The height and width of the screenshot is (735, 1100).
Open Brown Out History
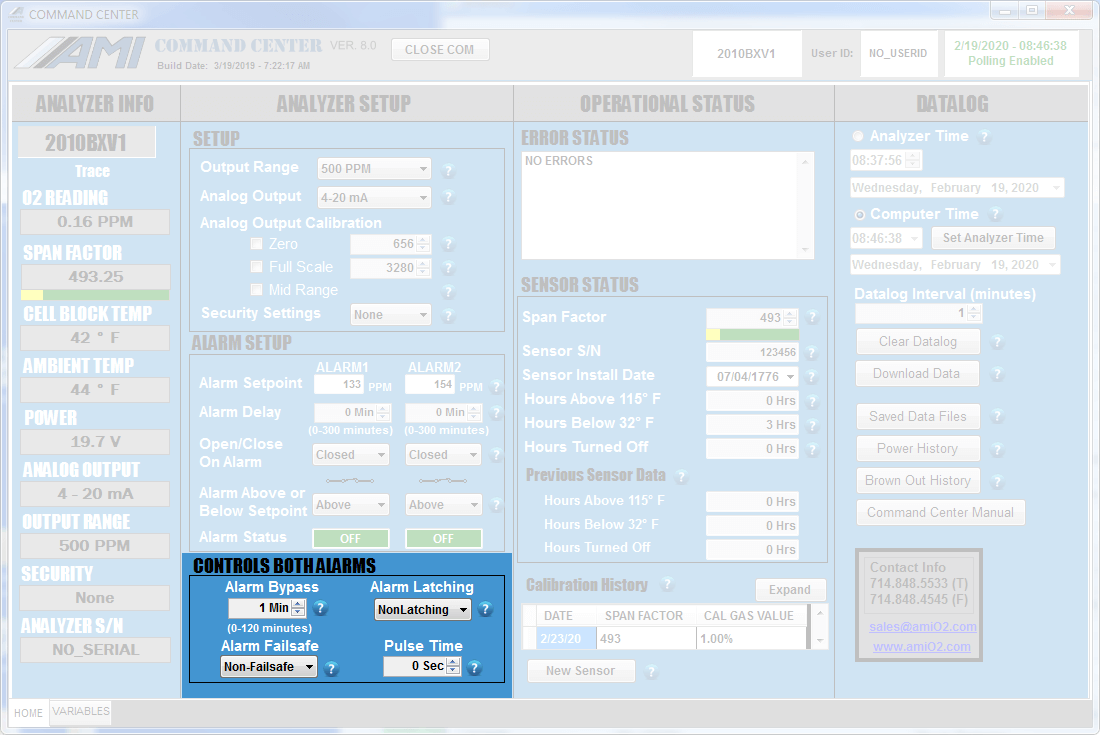[918, 480]
